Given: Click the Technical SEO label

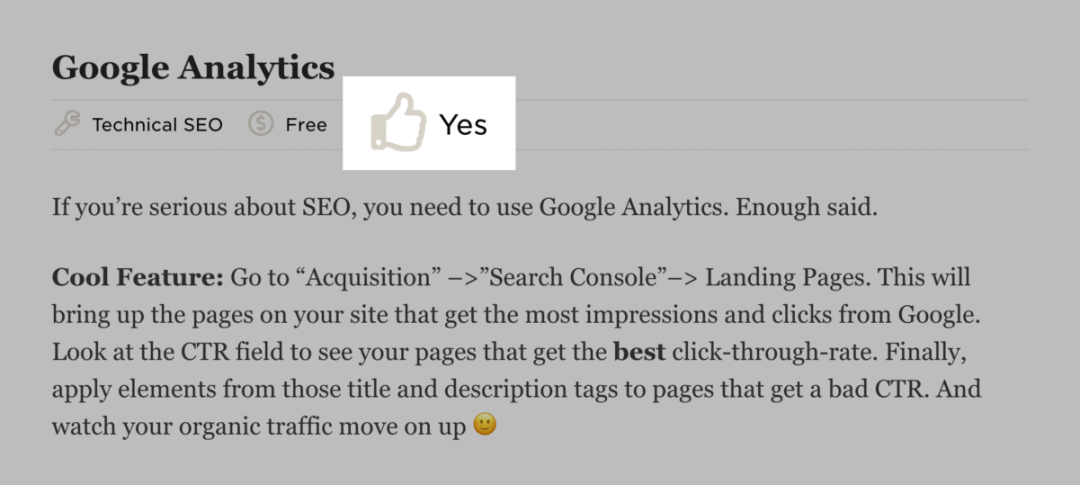Looking at the screenshot, I should coord(158,125).
